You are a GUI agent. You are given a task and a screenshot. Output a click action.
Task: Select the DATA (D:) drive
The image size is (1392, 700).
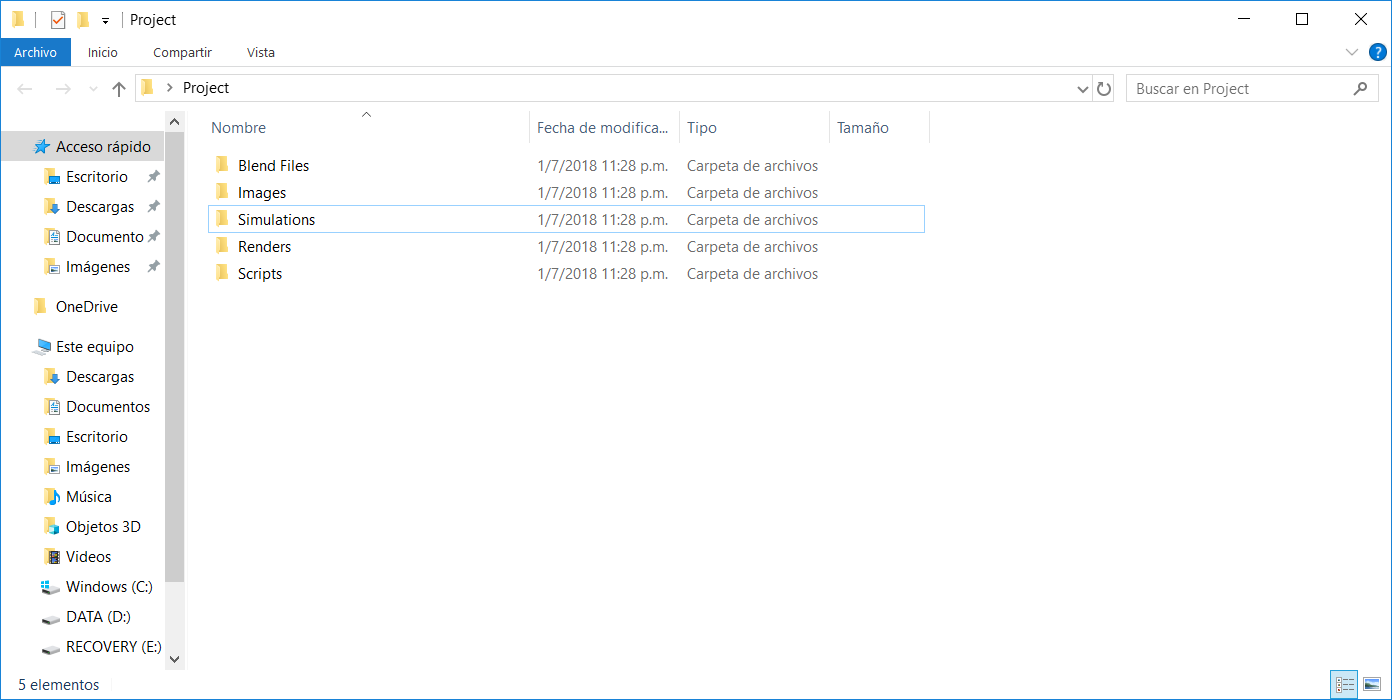click(98, 617)
